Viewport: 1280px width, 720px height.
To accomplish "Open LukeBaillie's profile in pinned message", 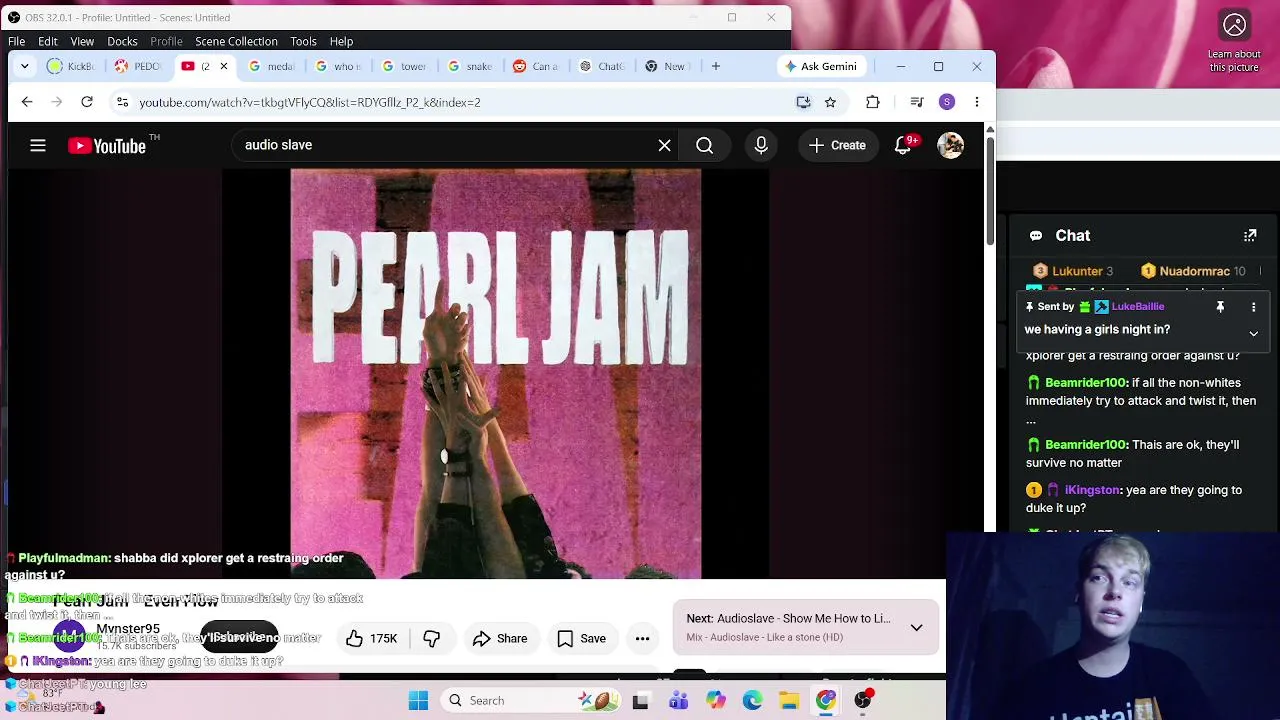I will [1138, 307].
